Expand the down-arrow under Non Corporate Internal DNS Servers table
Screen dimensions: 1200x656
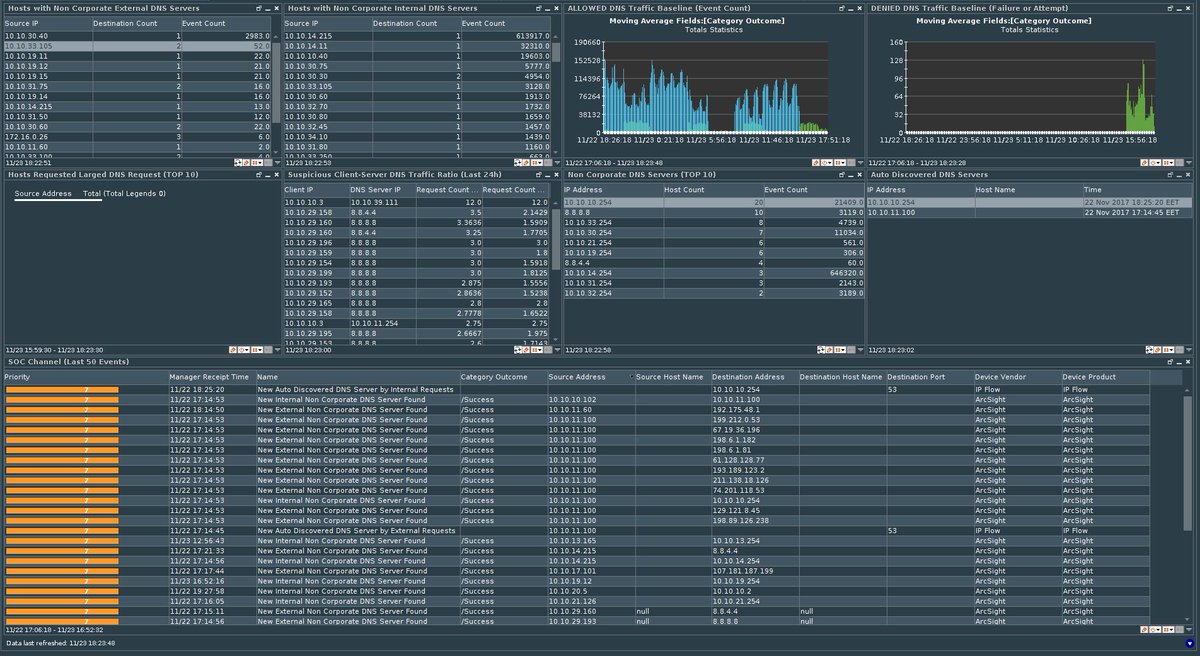[557, 163]
